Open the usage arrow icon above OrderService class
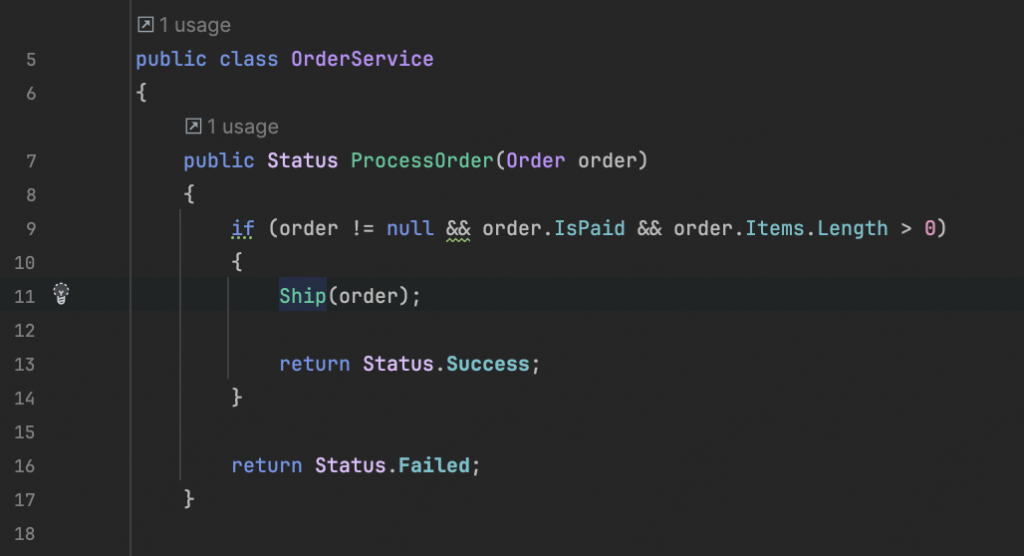The height and width of the screenshot is (556, 1024). 145,25
